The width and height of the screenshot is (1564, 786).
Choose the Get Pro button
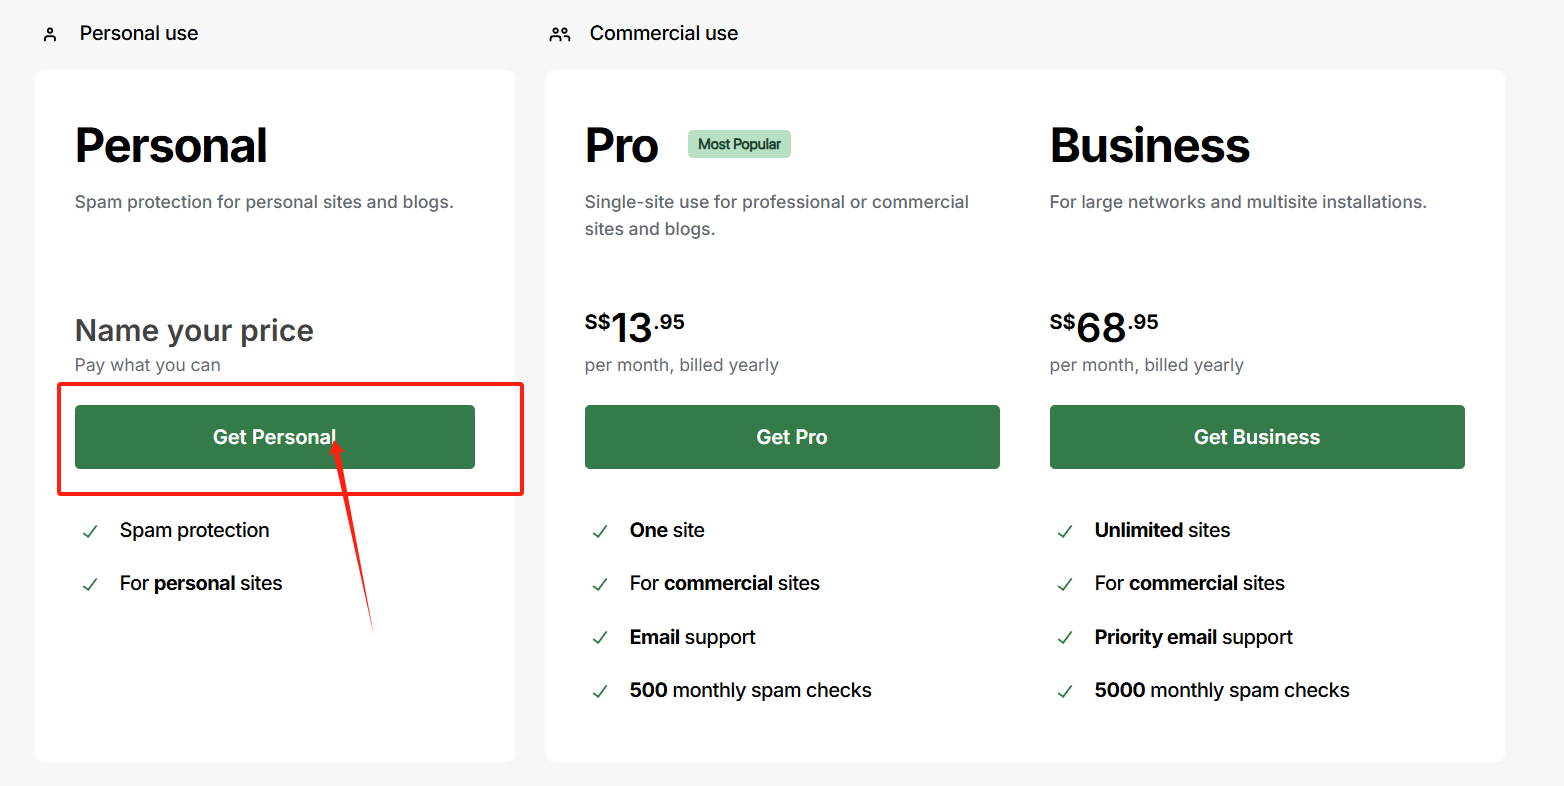click(791, 437)
